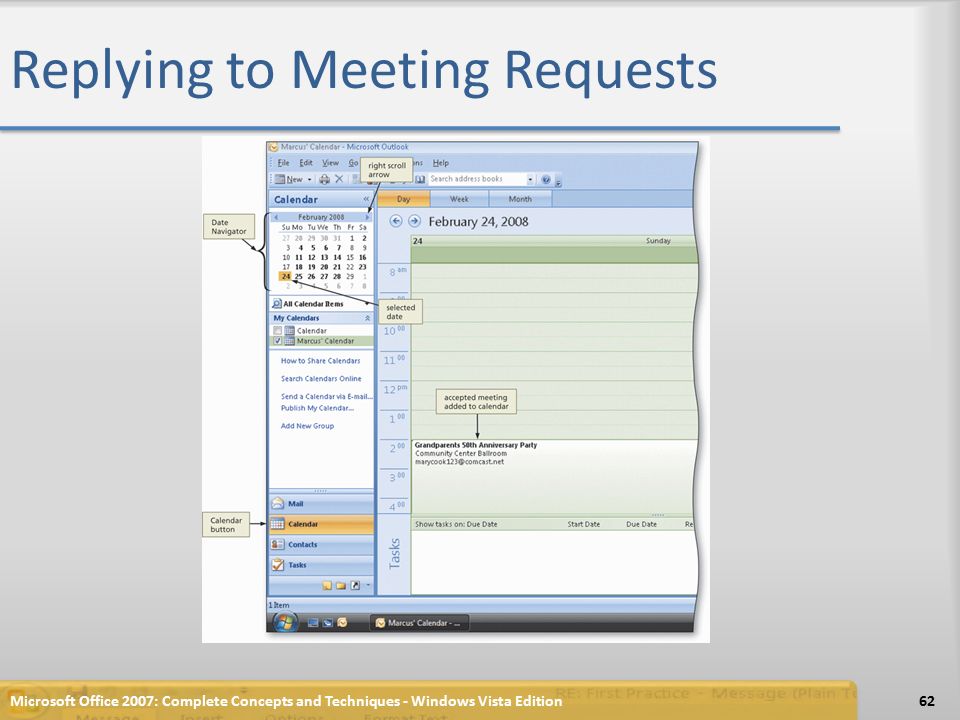Open the navigation pane configure buttons arrow
The height and width of the screenshot is (720, 960).
(368, 585)
